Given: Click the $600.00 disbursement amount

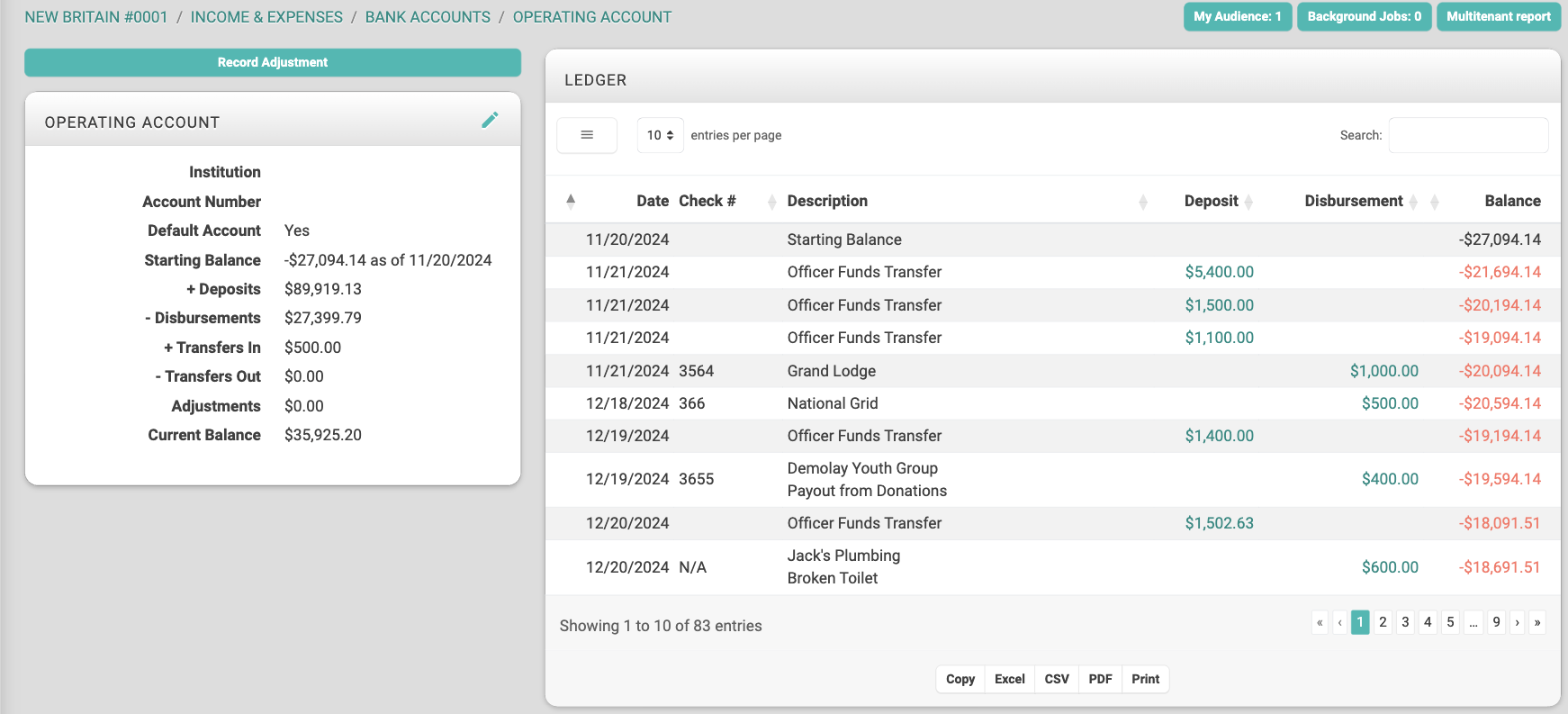Looking at the screenshot, I should pyautogui.click(x=1390, y=567).
